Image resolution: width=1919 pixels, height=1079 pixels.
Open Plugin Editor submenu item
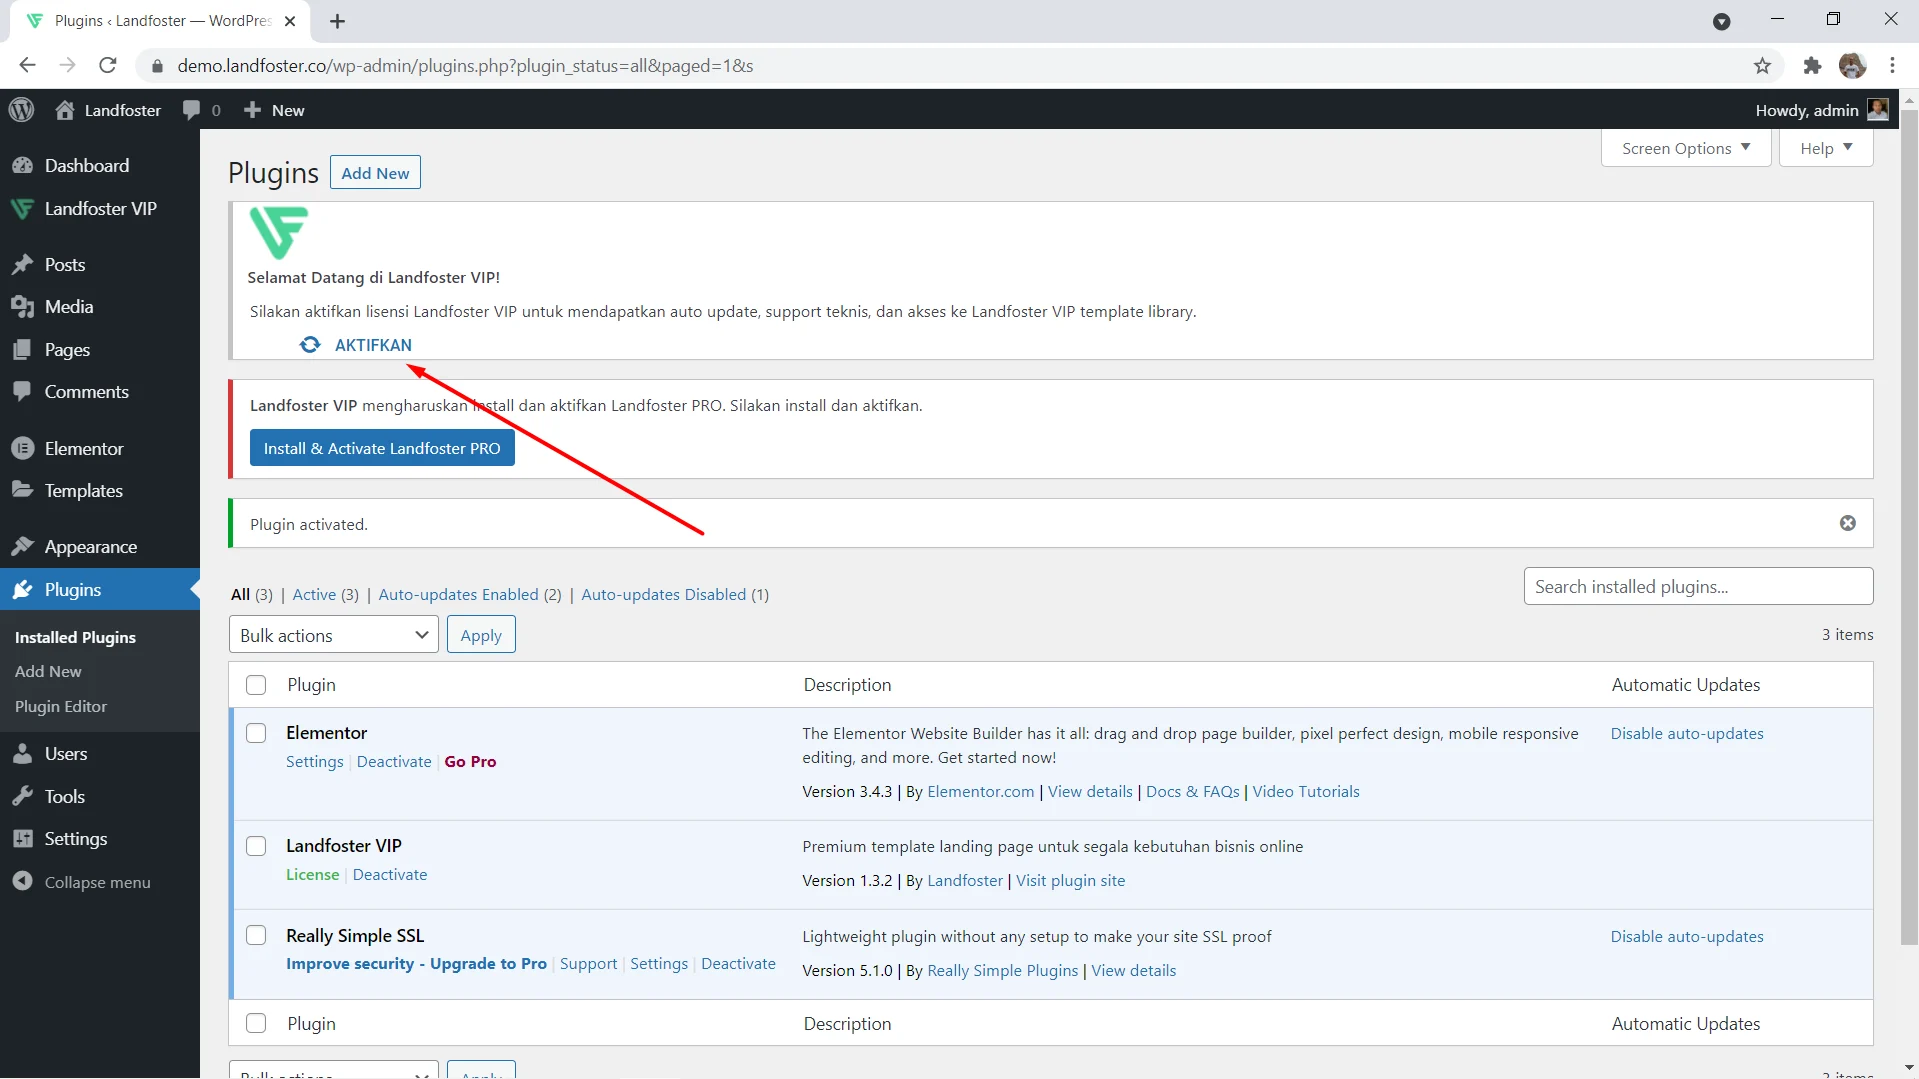point(61,707)
